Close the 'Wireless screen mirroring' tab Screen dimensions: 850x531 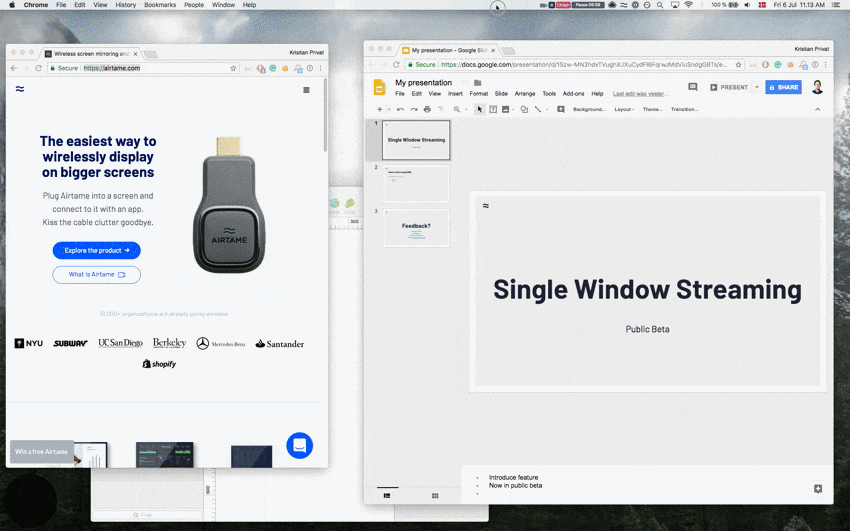(x=136, y=54)
